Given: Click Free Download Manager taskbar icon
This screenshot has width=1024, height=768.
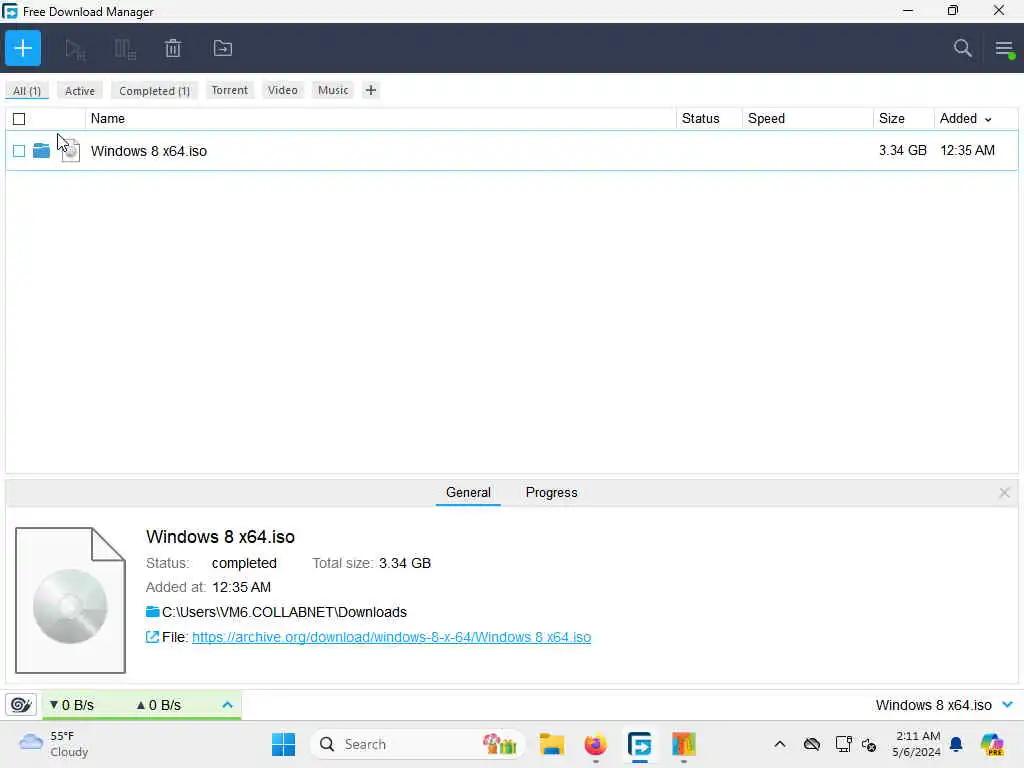Looking at the screenshot, I should tap(639, 744).
